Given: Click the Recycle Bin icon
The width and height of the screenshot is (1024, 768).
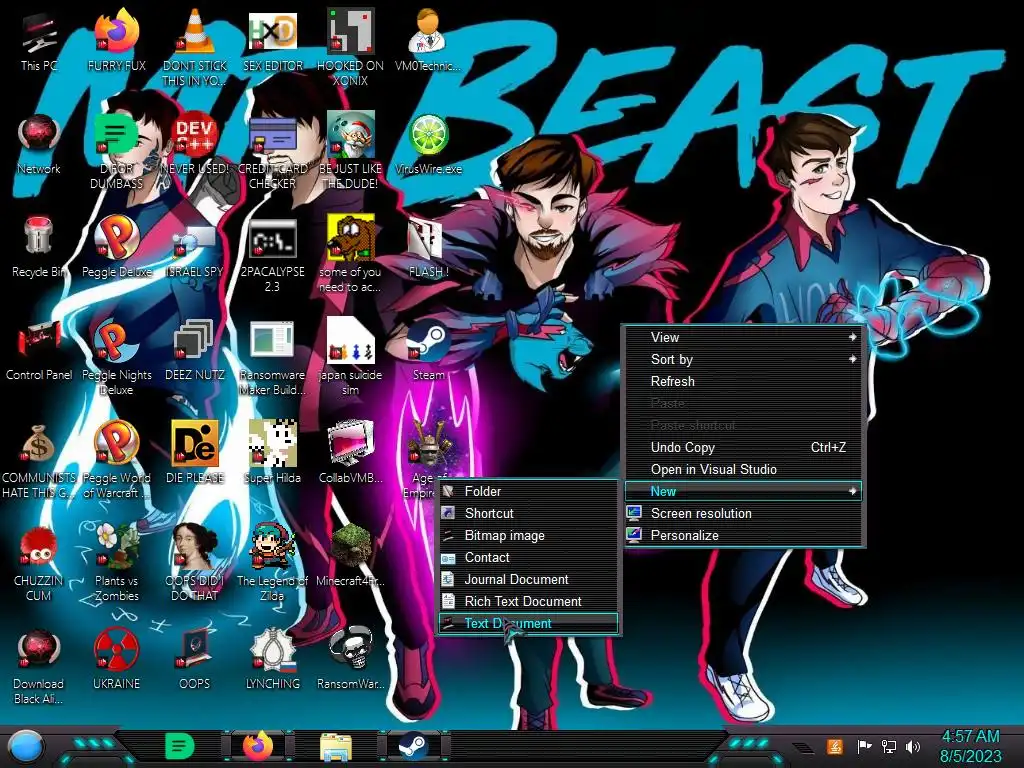Looking at the screenshot, I should click(39, 248).
